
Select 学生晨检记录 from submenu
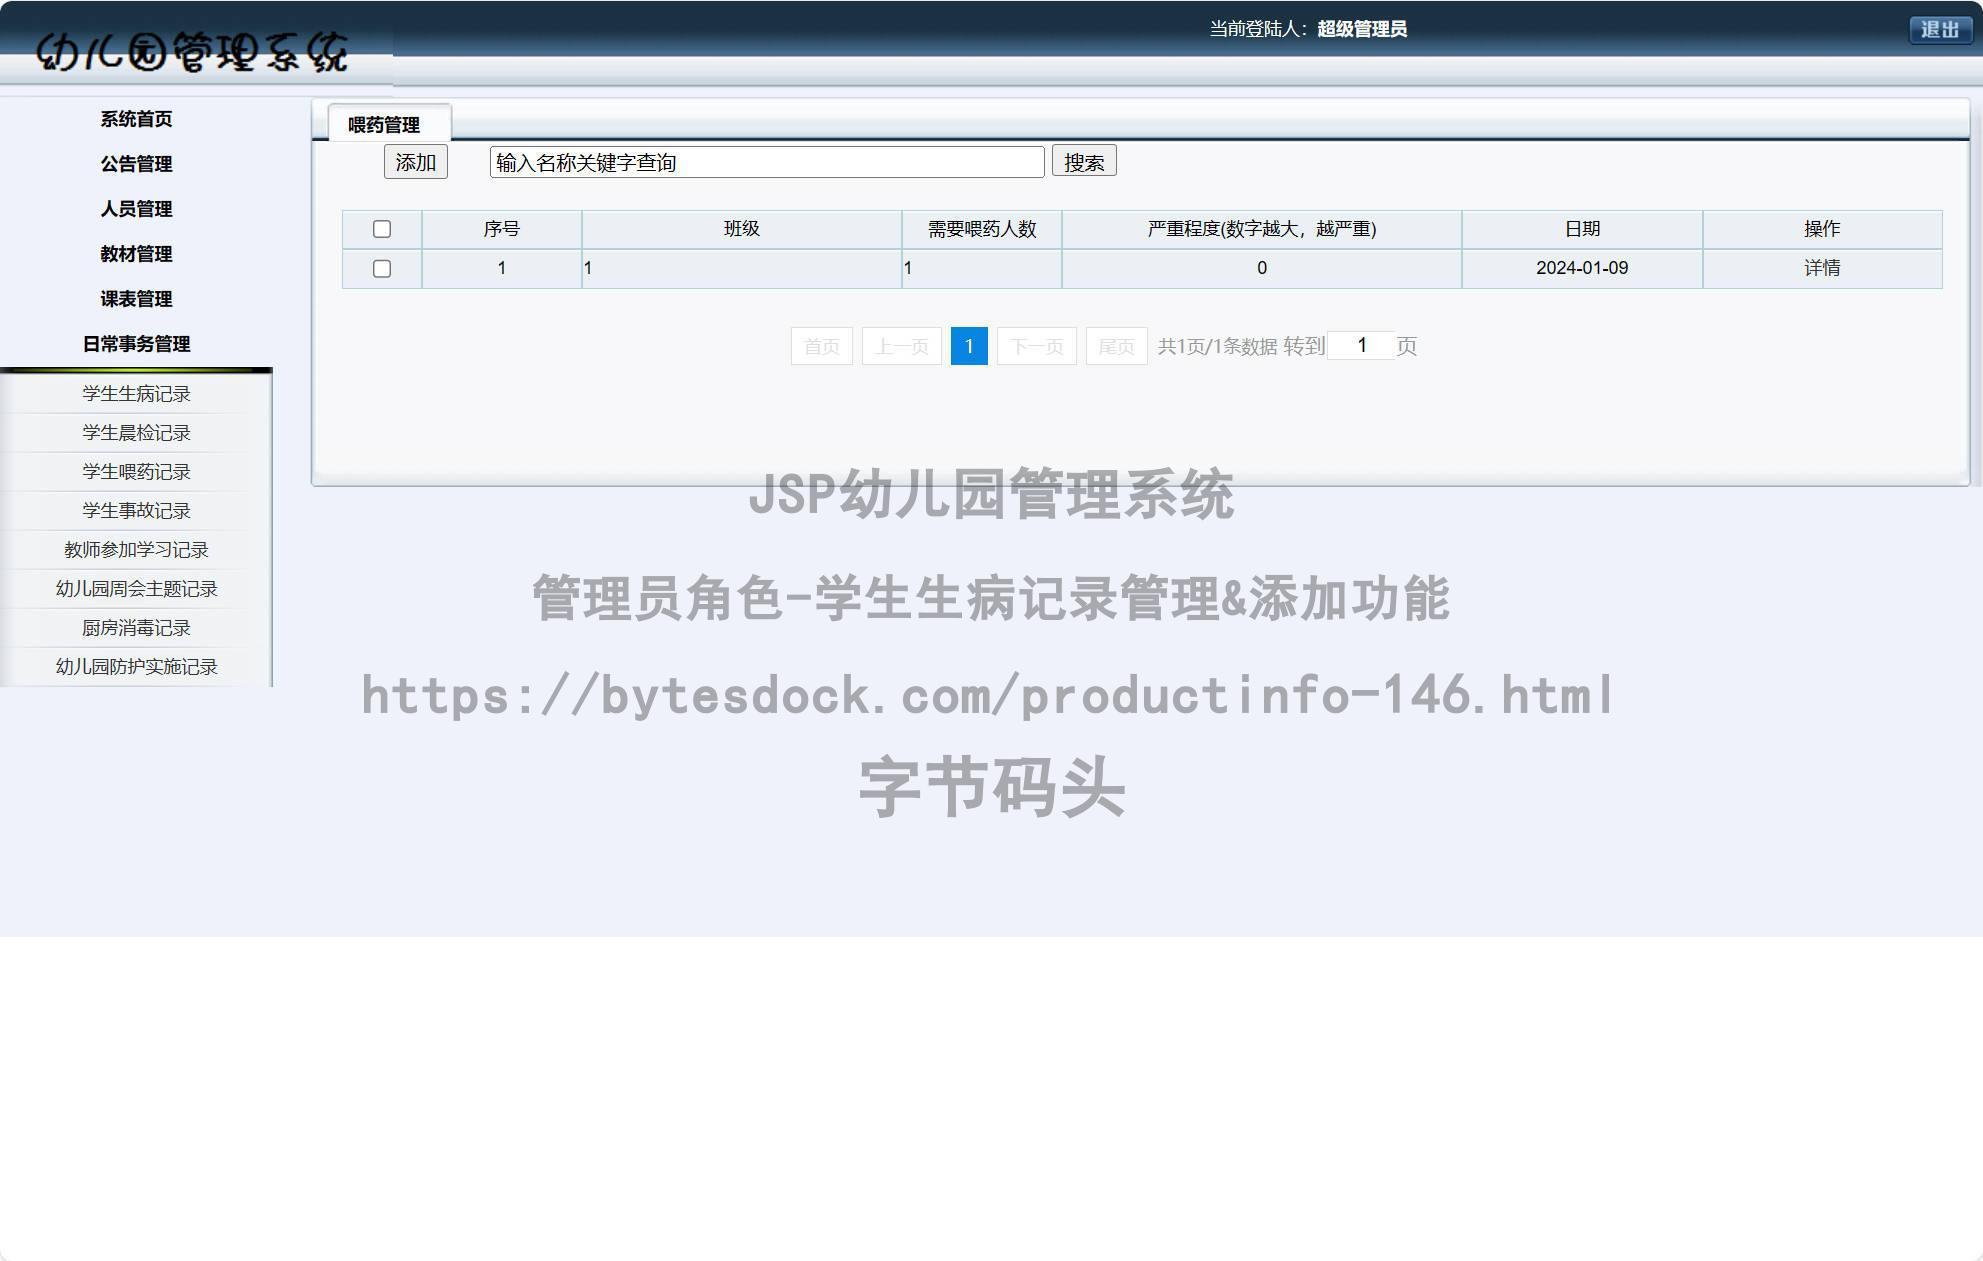click(135, 432)
